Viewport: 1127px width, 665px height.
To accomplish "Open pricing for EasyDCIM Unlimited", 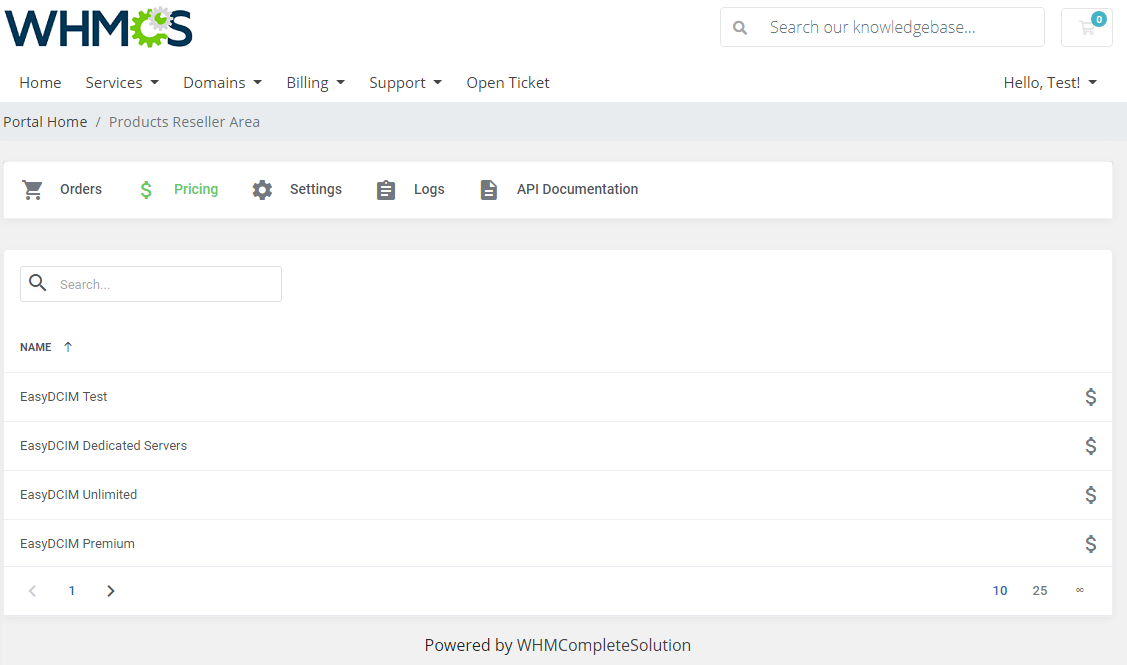I will coord(1090,495).
